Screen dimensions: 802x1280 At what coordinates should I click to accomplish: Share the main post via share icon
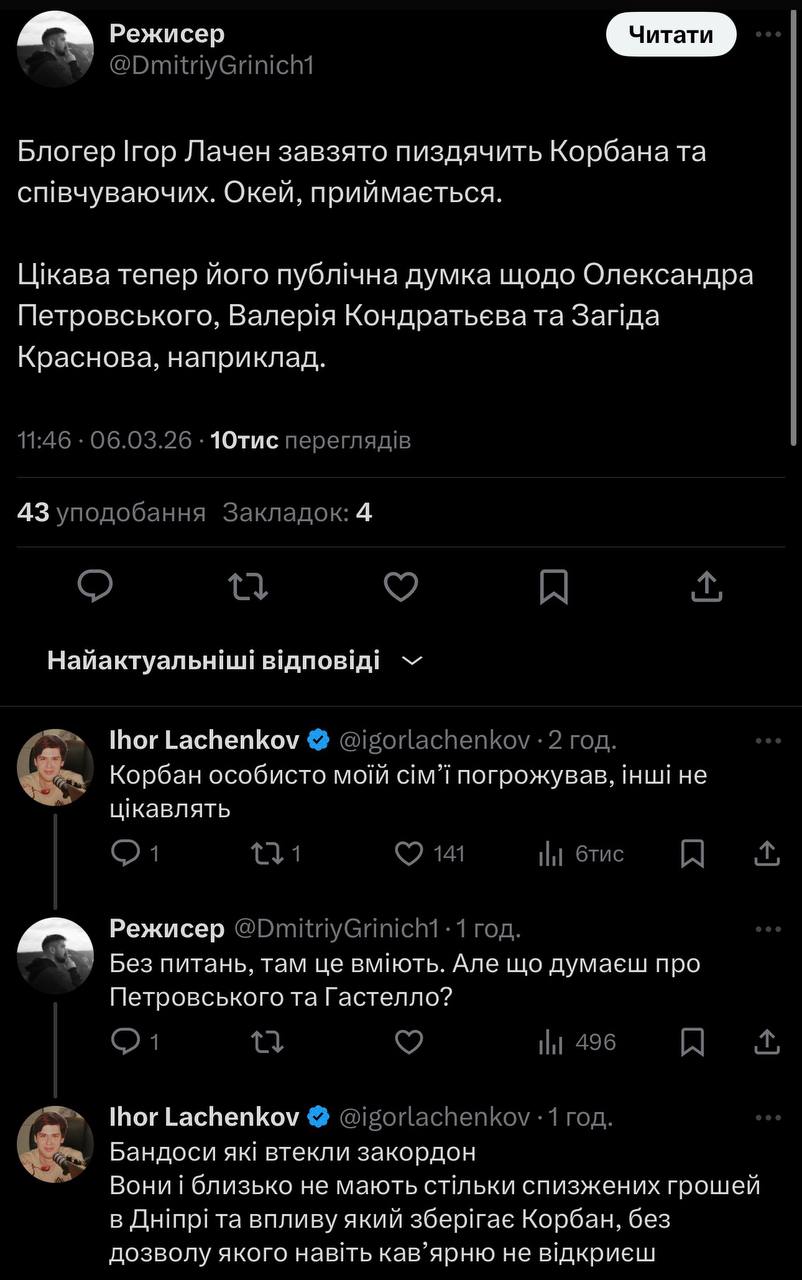tap(707, 587)
